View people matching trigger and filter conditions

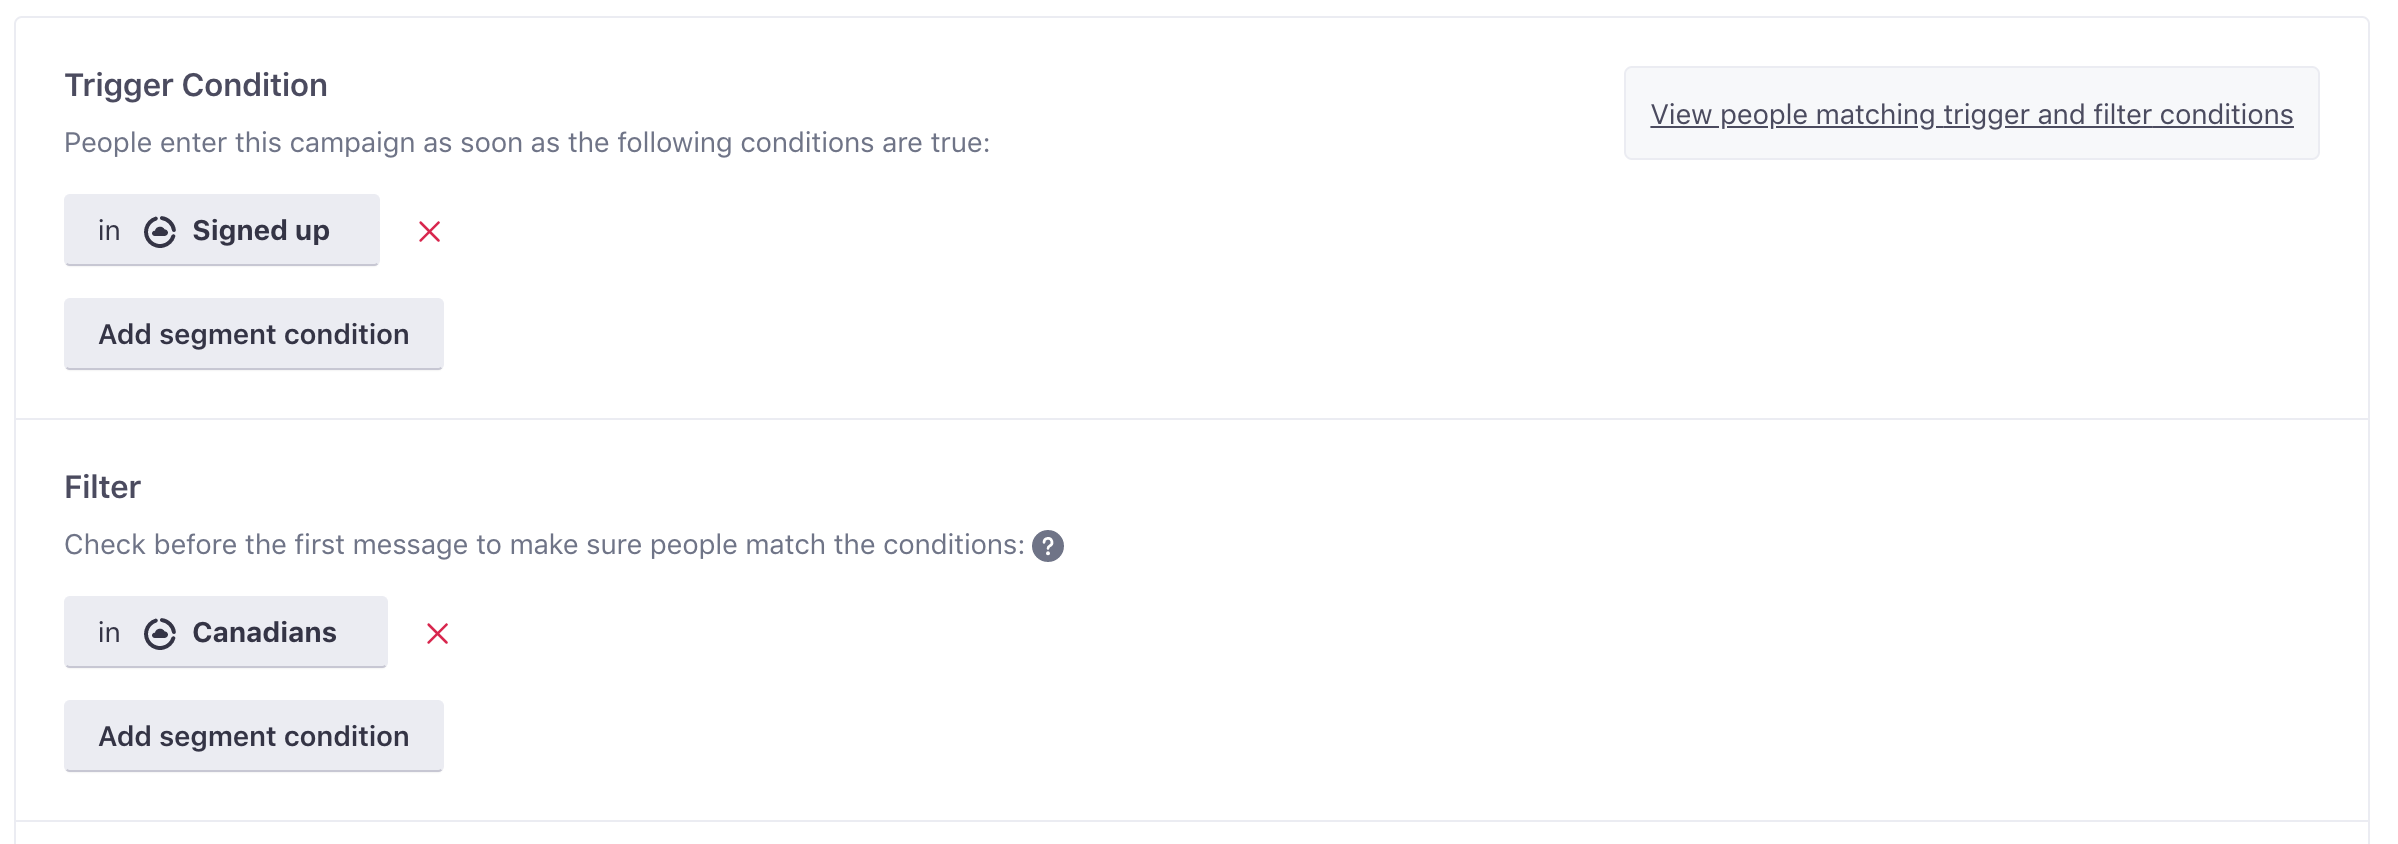point(1970,114)
